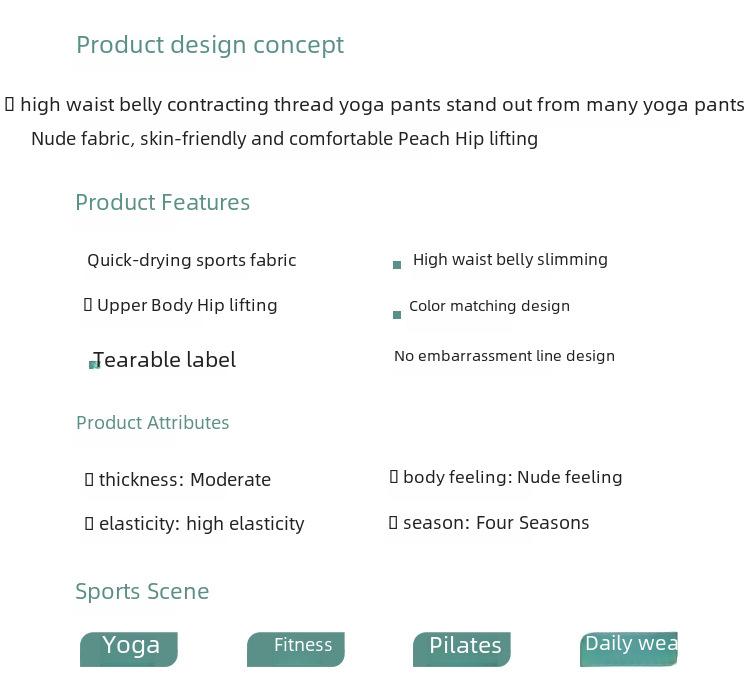Open the Daily wear scene tag
The width and height of the screenshot is (750, 690).
[629, 649]
